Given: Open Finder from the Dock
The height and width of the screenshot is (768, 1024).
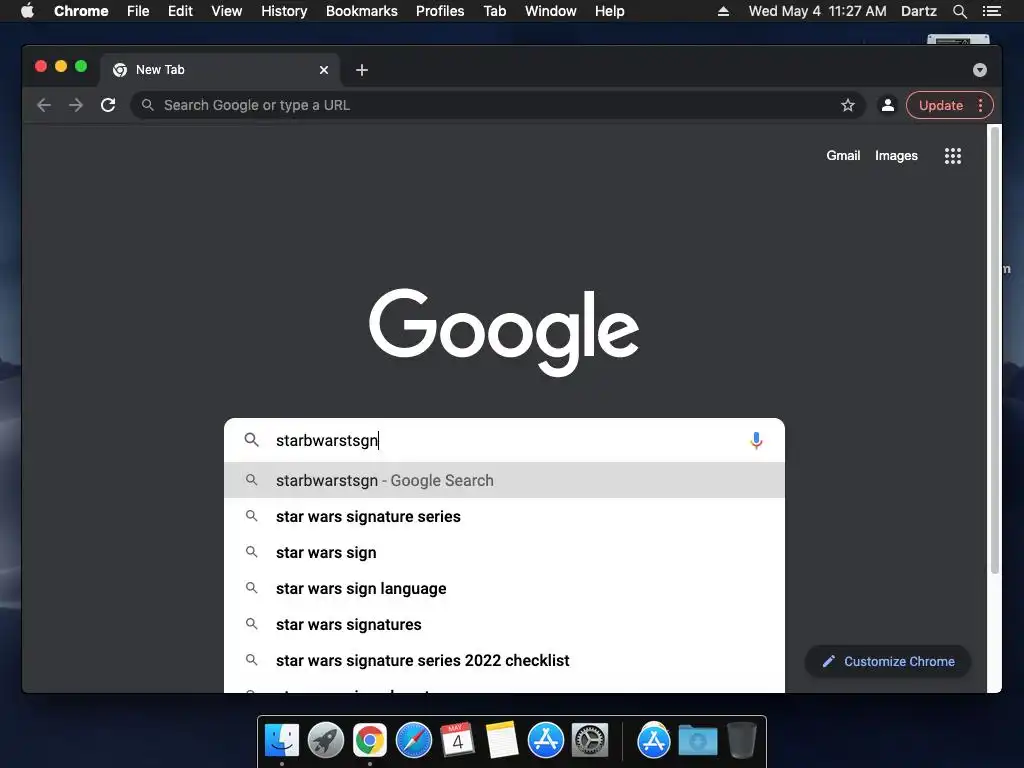Looking at the screenshot, I should pyautogui.click(x=282, y=741).
